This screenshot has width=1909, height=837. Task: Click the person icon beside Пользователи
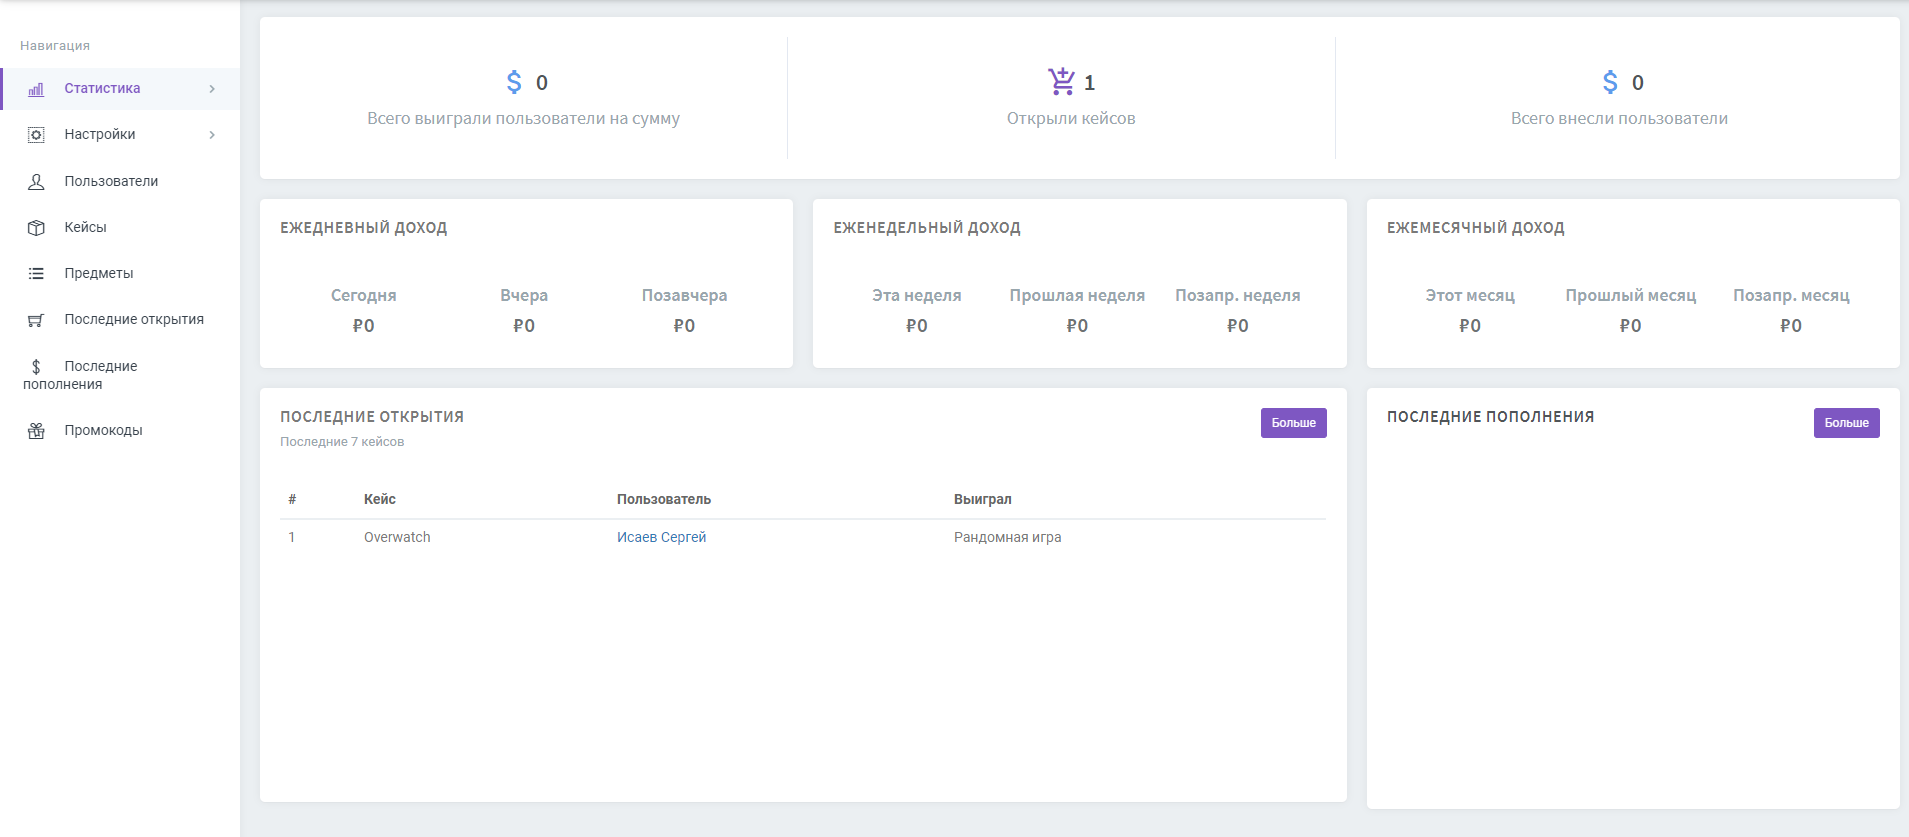pos(36,182)
